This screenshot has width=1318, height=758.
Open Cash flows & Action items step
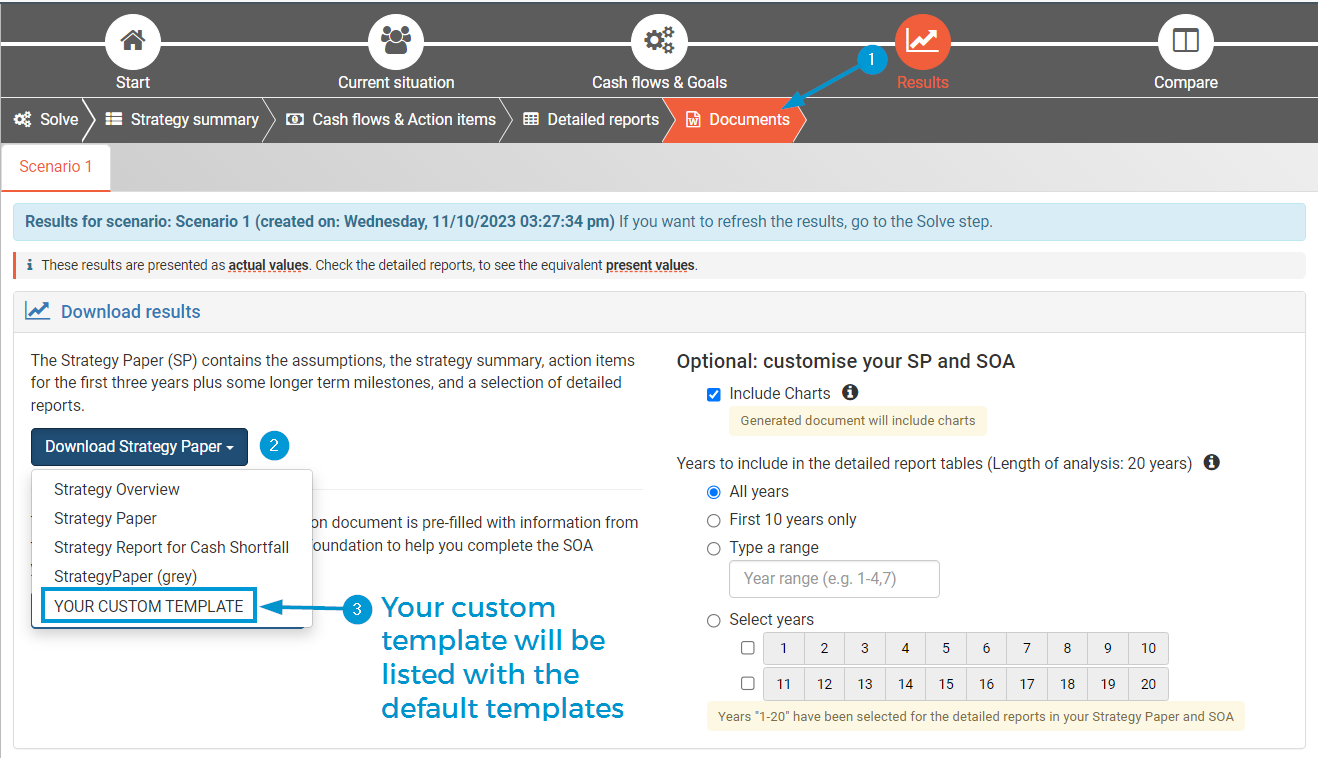point(391,119)
